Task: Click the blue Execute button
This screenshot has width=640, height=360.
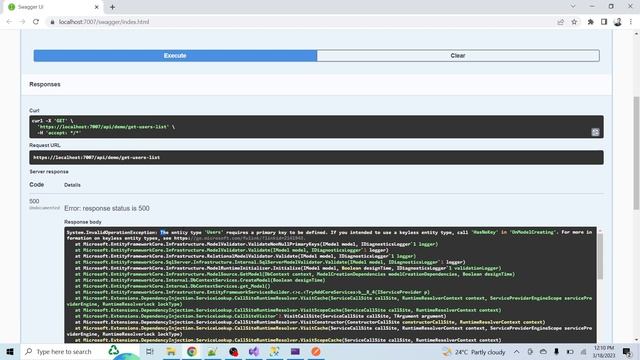Action: pyautogui.click(x=175, y=56)
